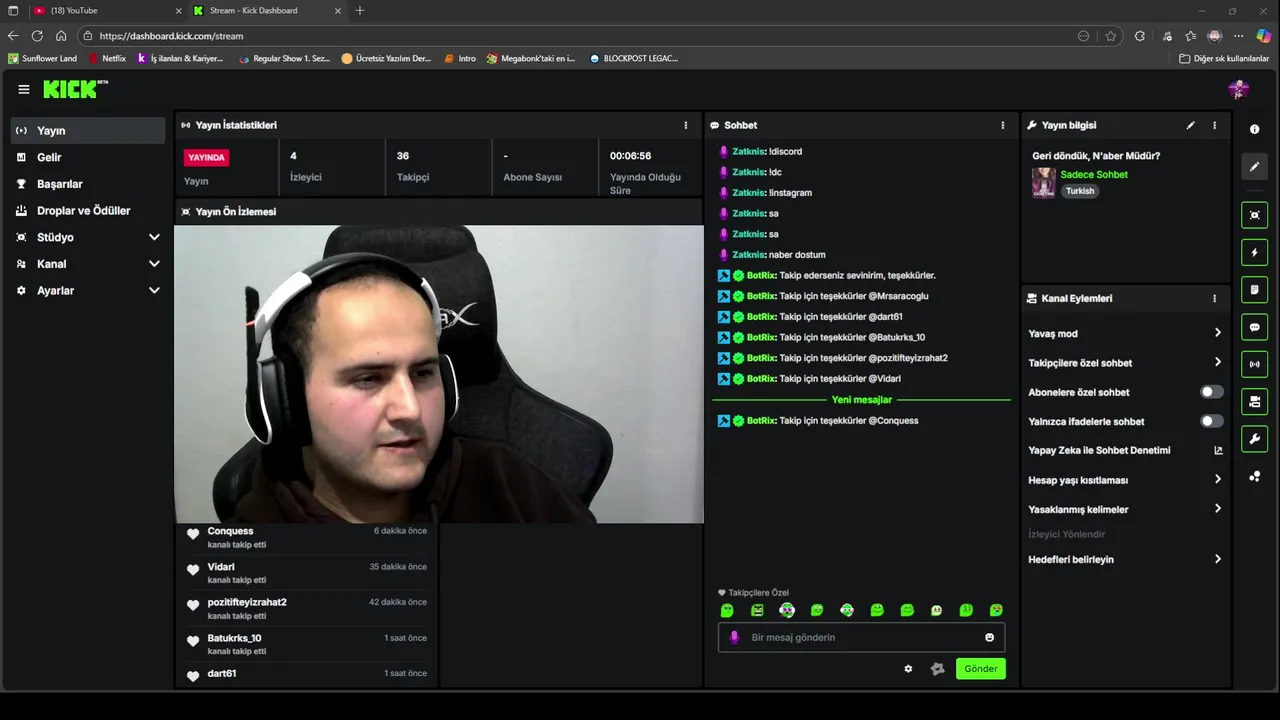
Task: Click Batukrks_10 in activity feed
Action: [307, 644]
